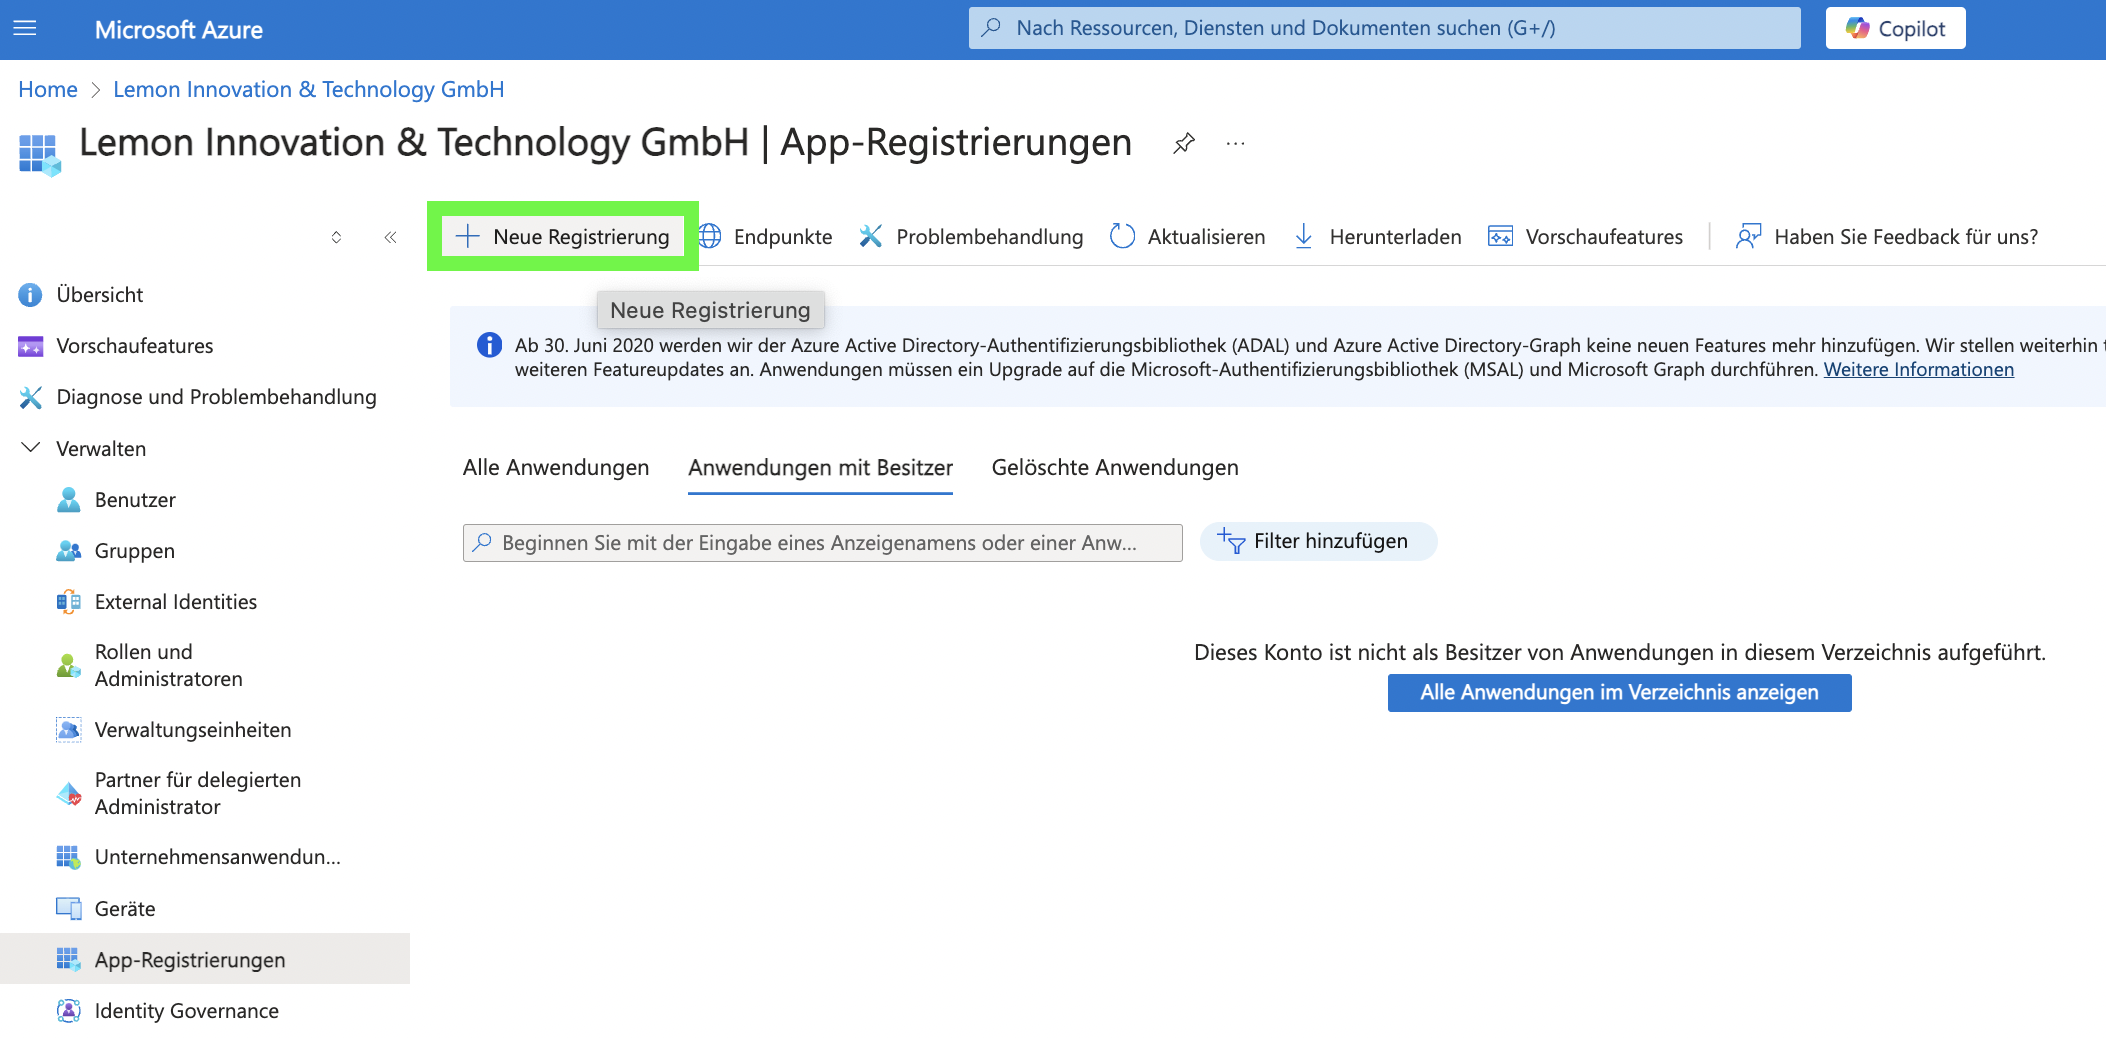Collapse the sidebar with double chevron
The image size is (2106, 1038).
pos(390,237)
